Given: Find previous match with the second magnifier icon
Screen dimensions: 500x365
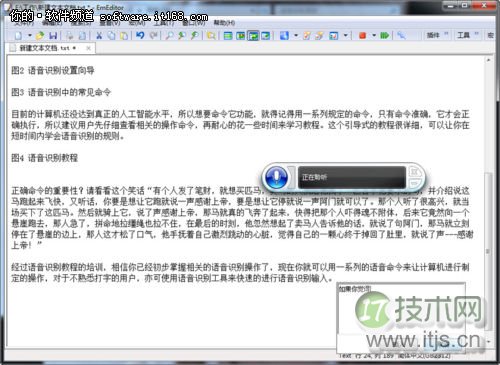Looking at the screenshot, I should point(182,35).
